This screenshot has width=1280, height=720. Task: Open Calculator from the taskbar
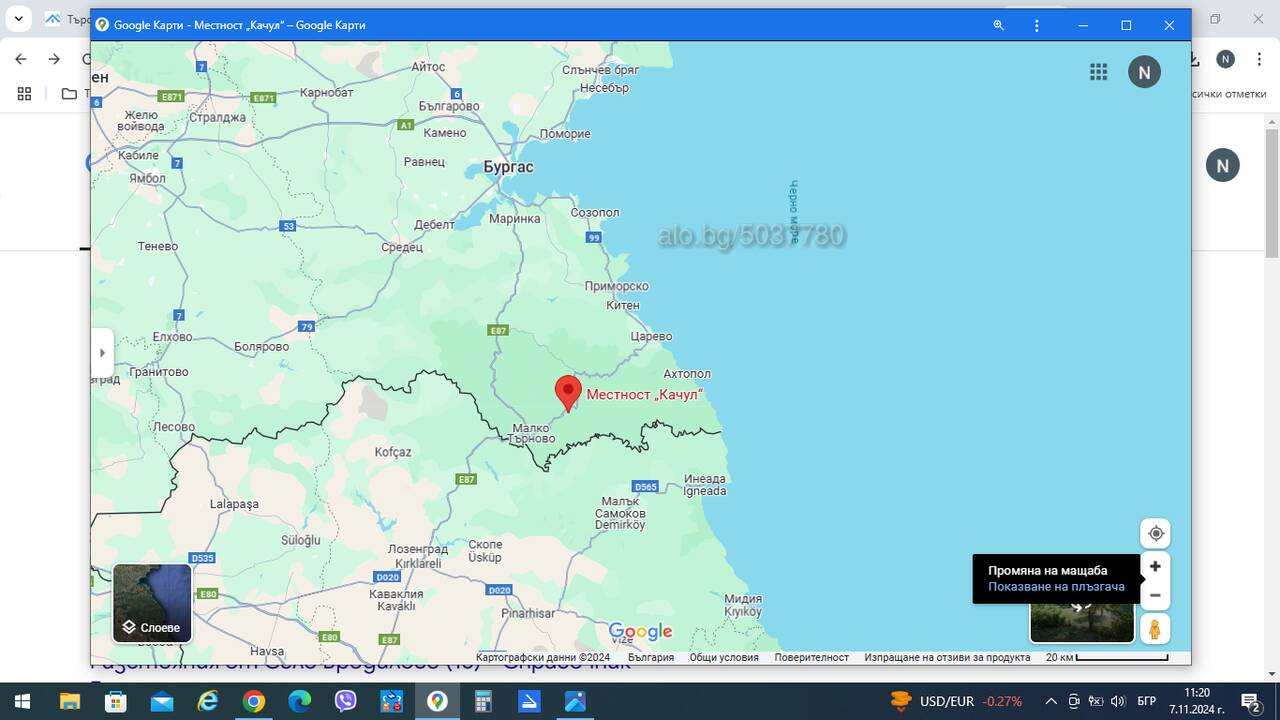pyautogui.click(x=483, y=701)
